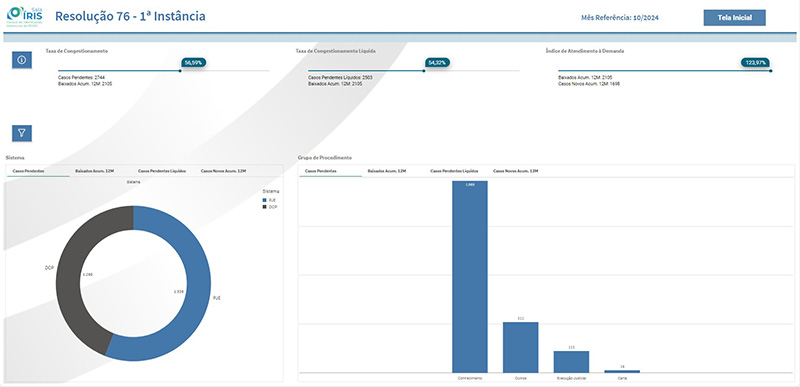Click the 56,59% congestion rate indicator
Viewport: 800px width, 387px height.
(x=194, y=62)
